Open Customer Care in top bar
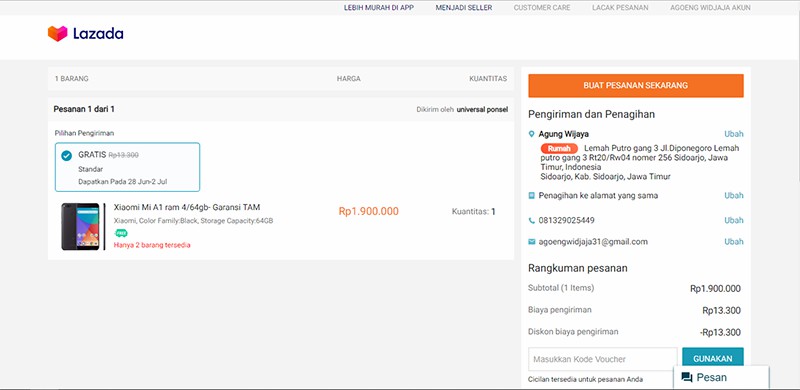This screenshot has width=800, height=390. click(x=542, y=8)
